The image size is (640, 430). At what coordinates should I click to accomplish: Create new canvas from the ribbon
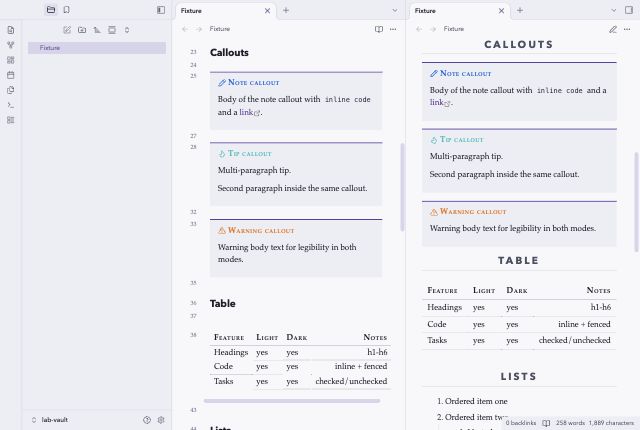(11, 60)
